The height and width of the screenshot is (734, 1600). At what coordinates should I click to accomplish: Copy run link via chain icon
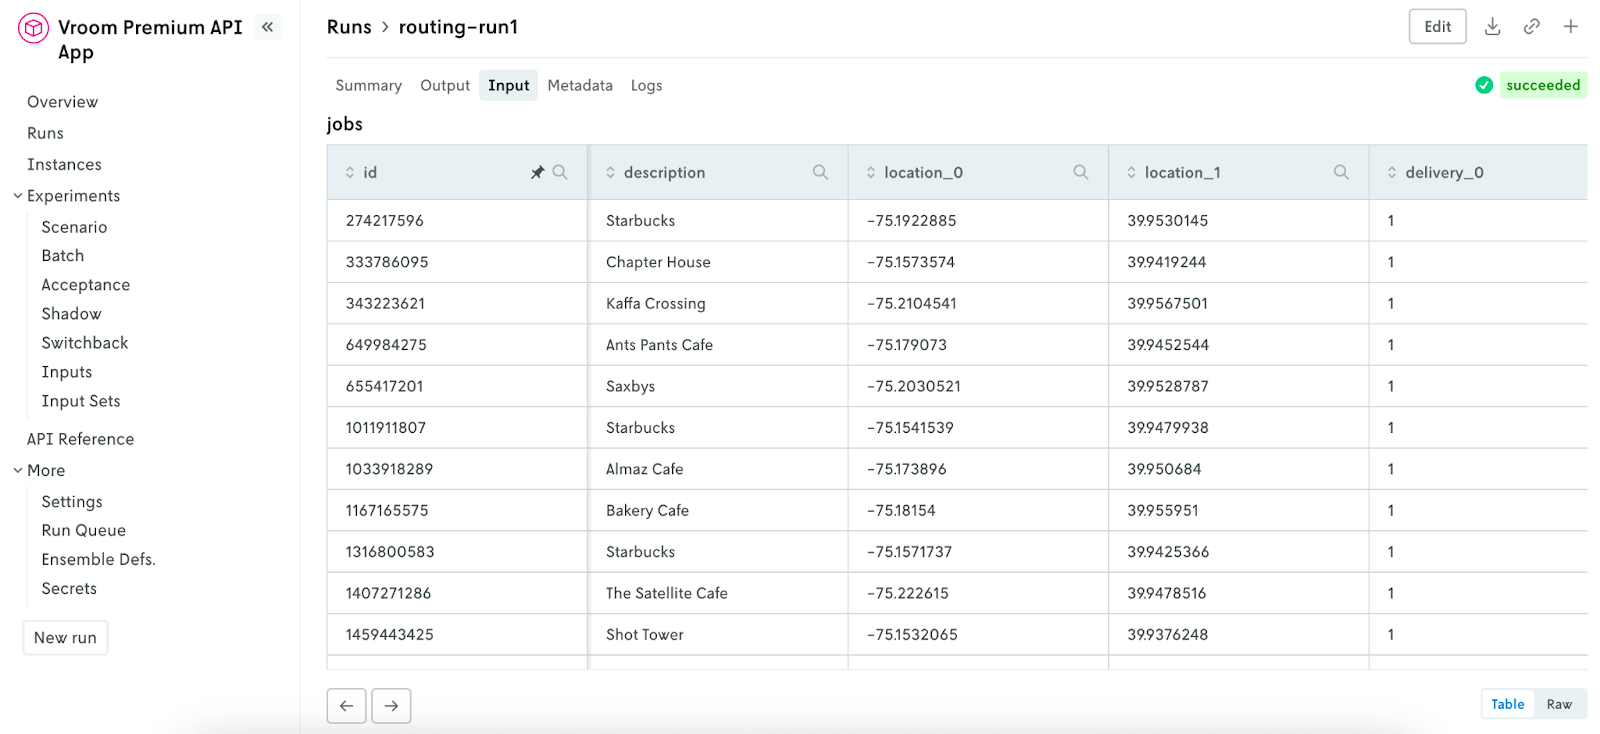pyautogui.click(x=1531, y=27)
